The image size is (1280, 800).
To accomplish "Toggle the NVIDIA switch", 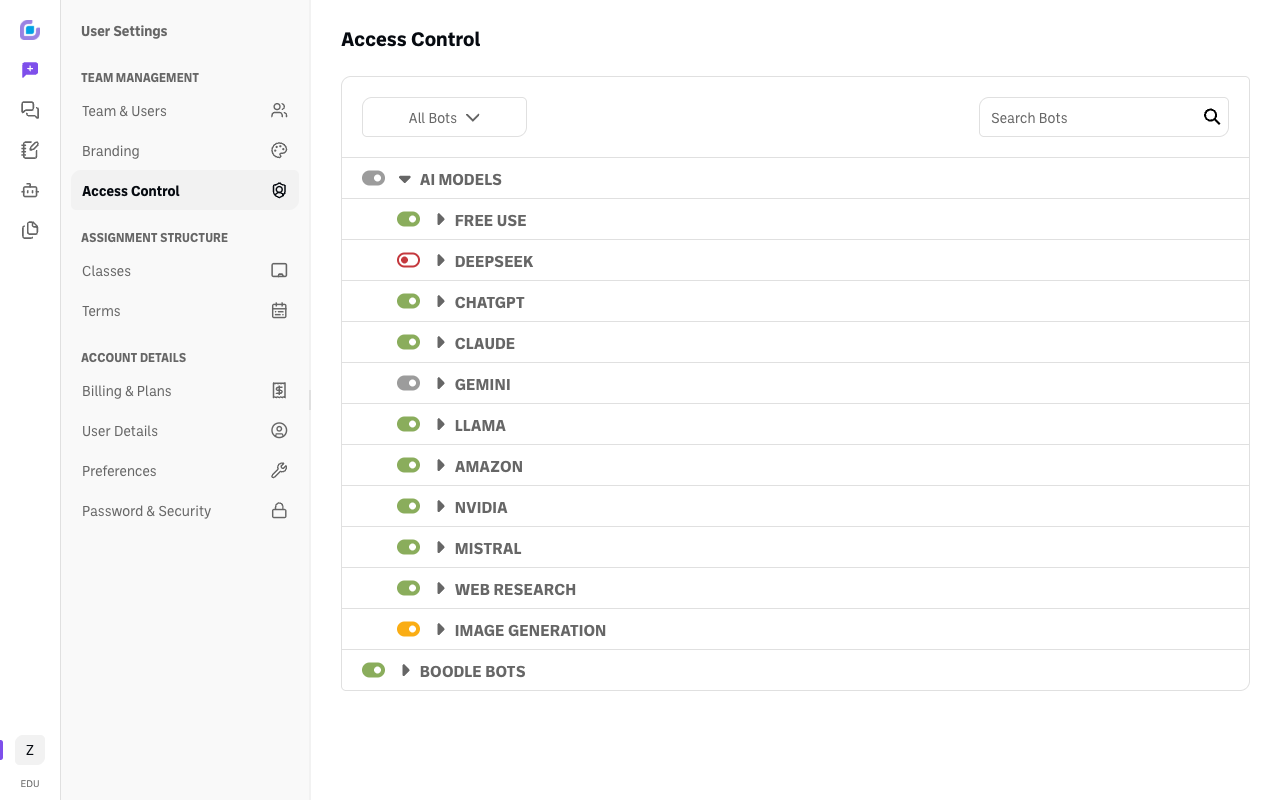I will click(409, 506).
